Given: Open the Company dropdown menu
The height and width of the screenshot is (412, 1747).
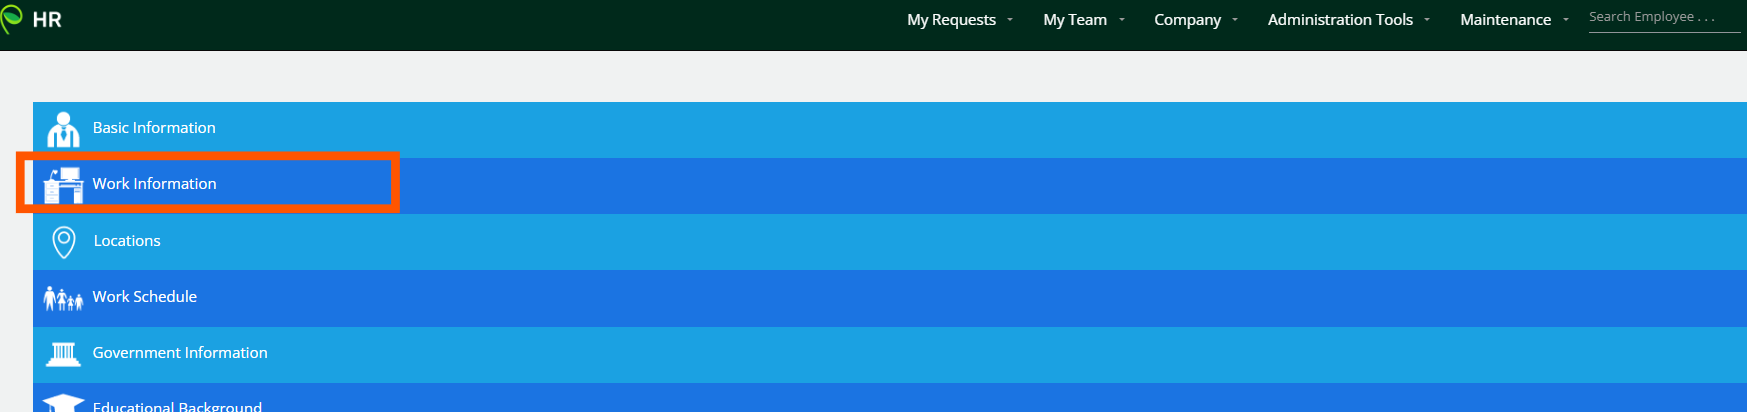Looking at the screenshot, I should point(1195,20).
